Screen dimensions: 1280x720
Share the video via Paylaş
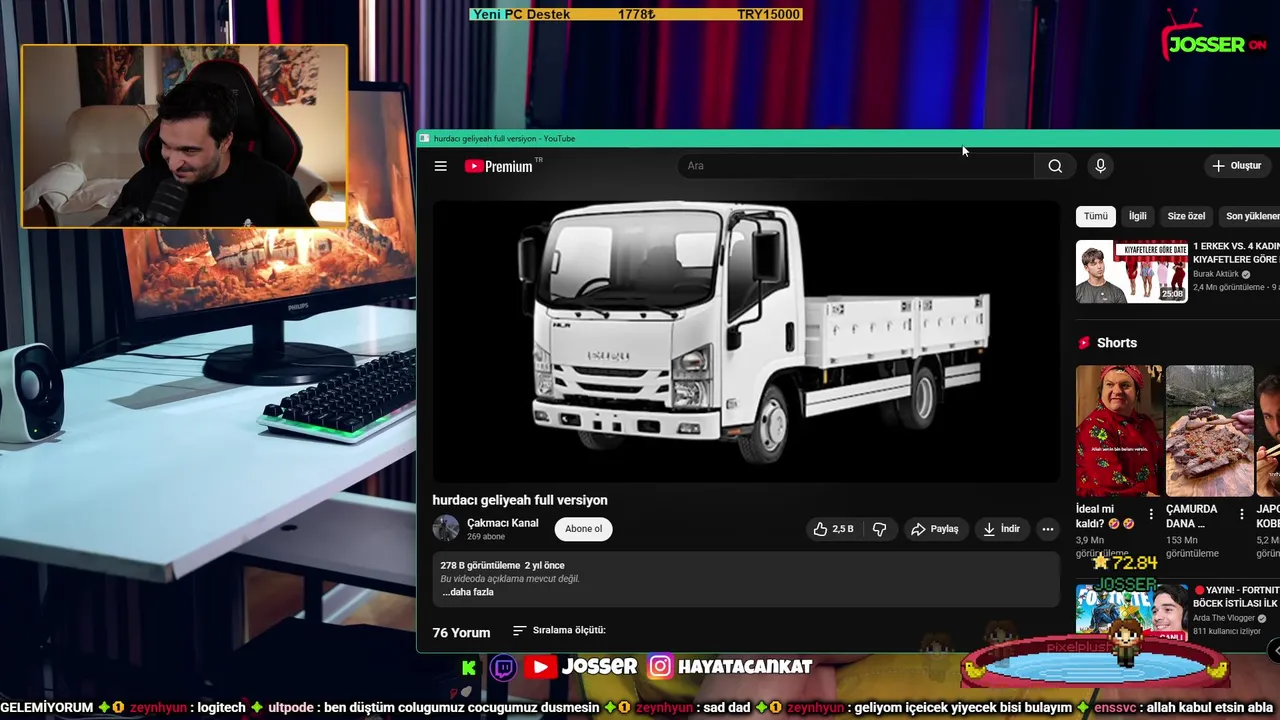pos(934,529)
